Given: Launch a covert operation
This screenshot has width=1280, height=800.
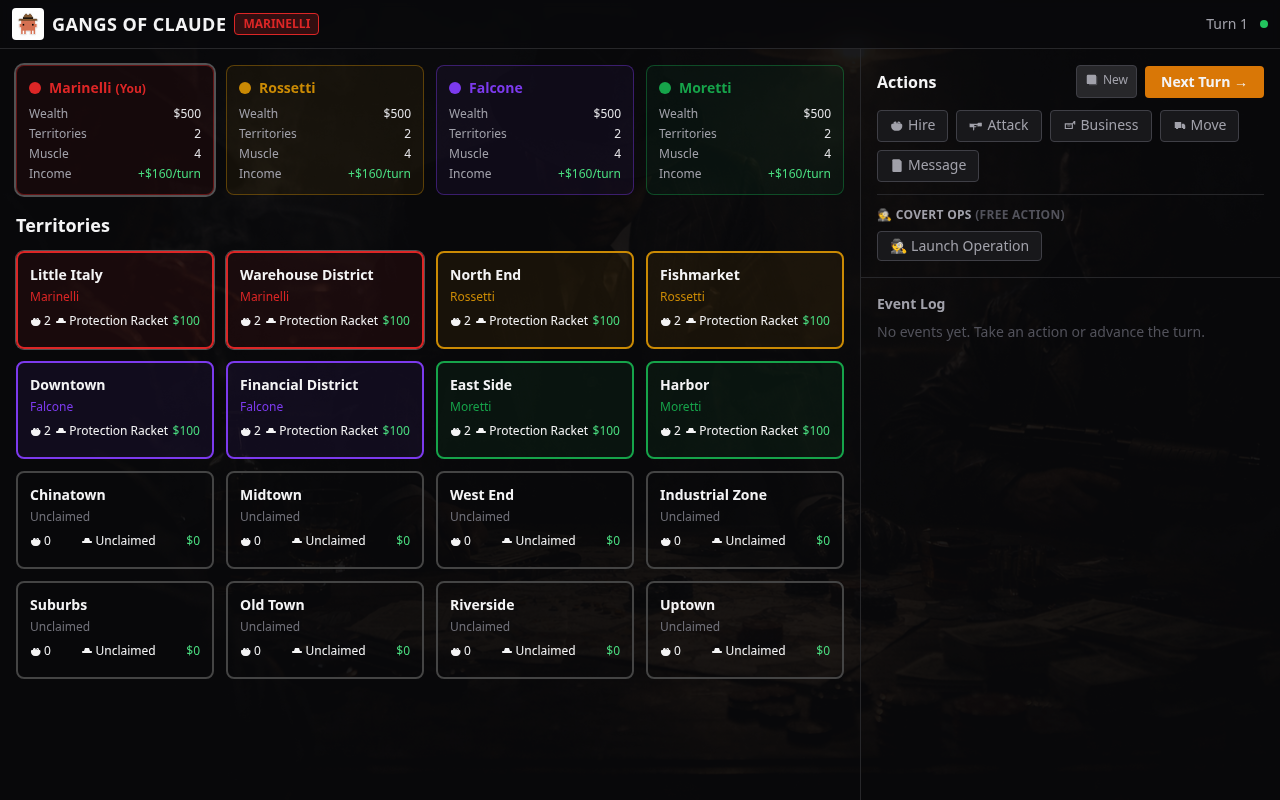Looking at the screenshot, I should click(959, 246).
